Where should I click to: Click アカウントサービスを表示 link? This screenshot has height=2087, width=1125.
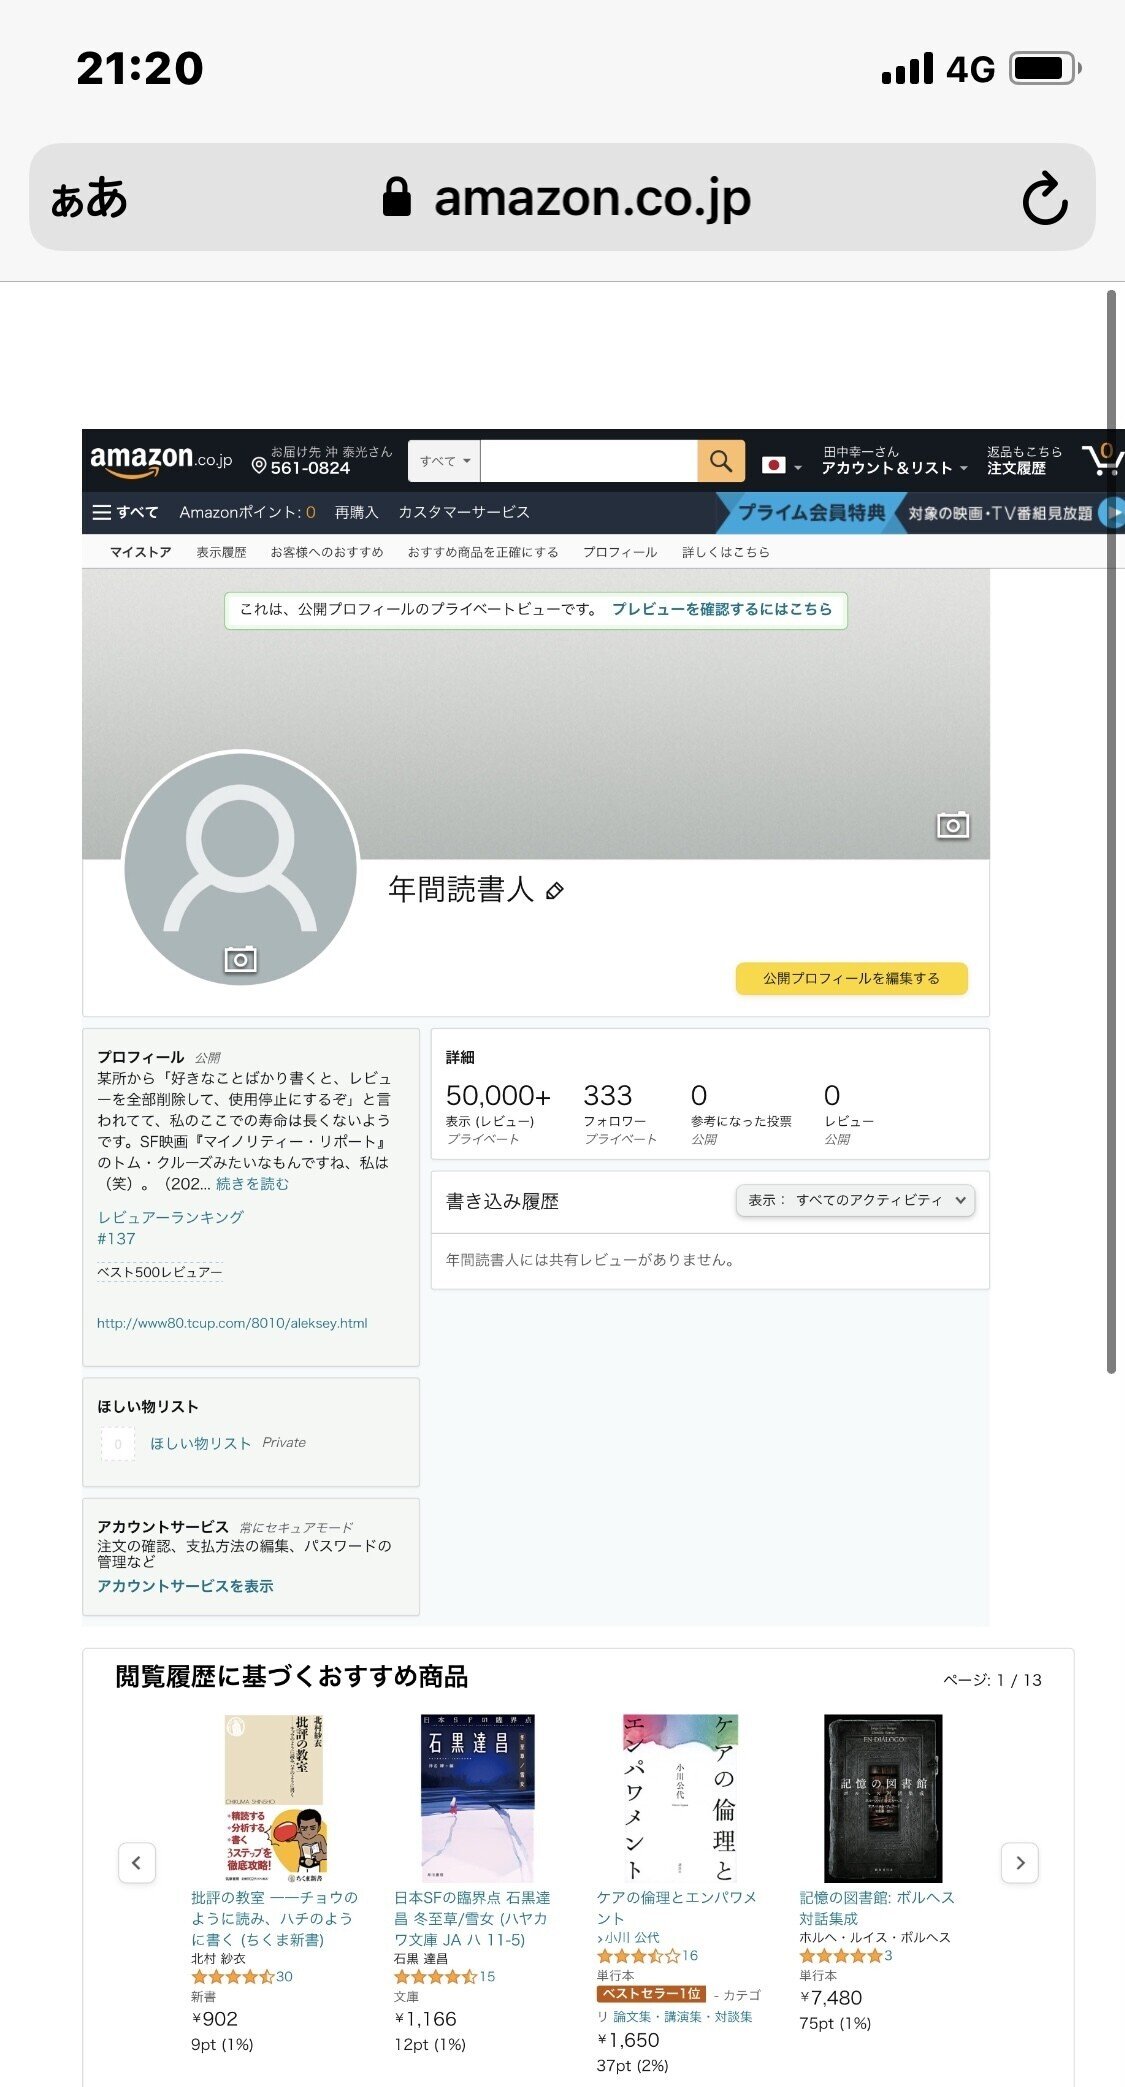pyautogui.click(x=185, y=1586)
